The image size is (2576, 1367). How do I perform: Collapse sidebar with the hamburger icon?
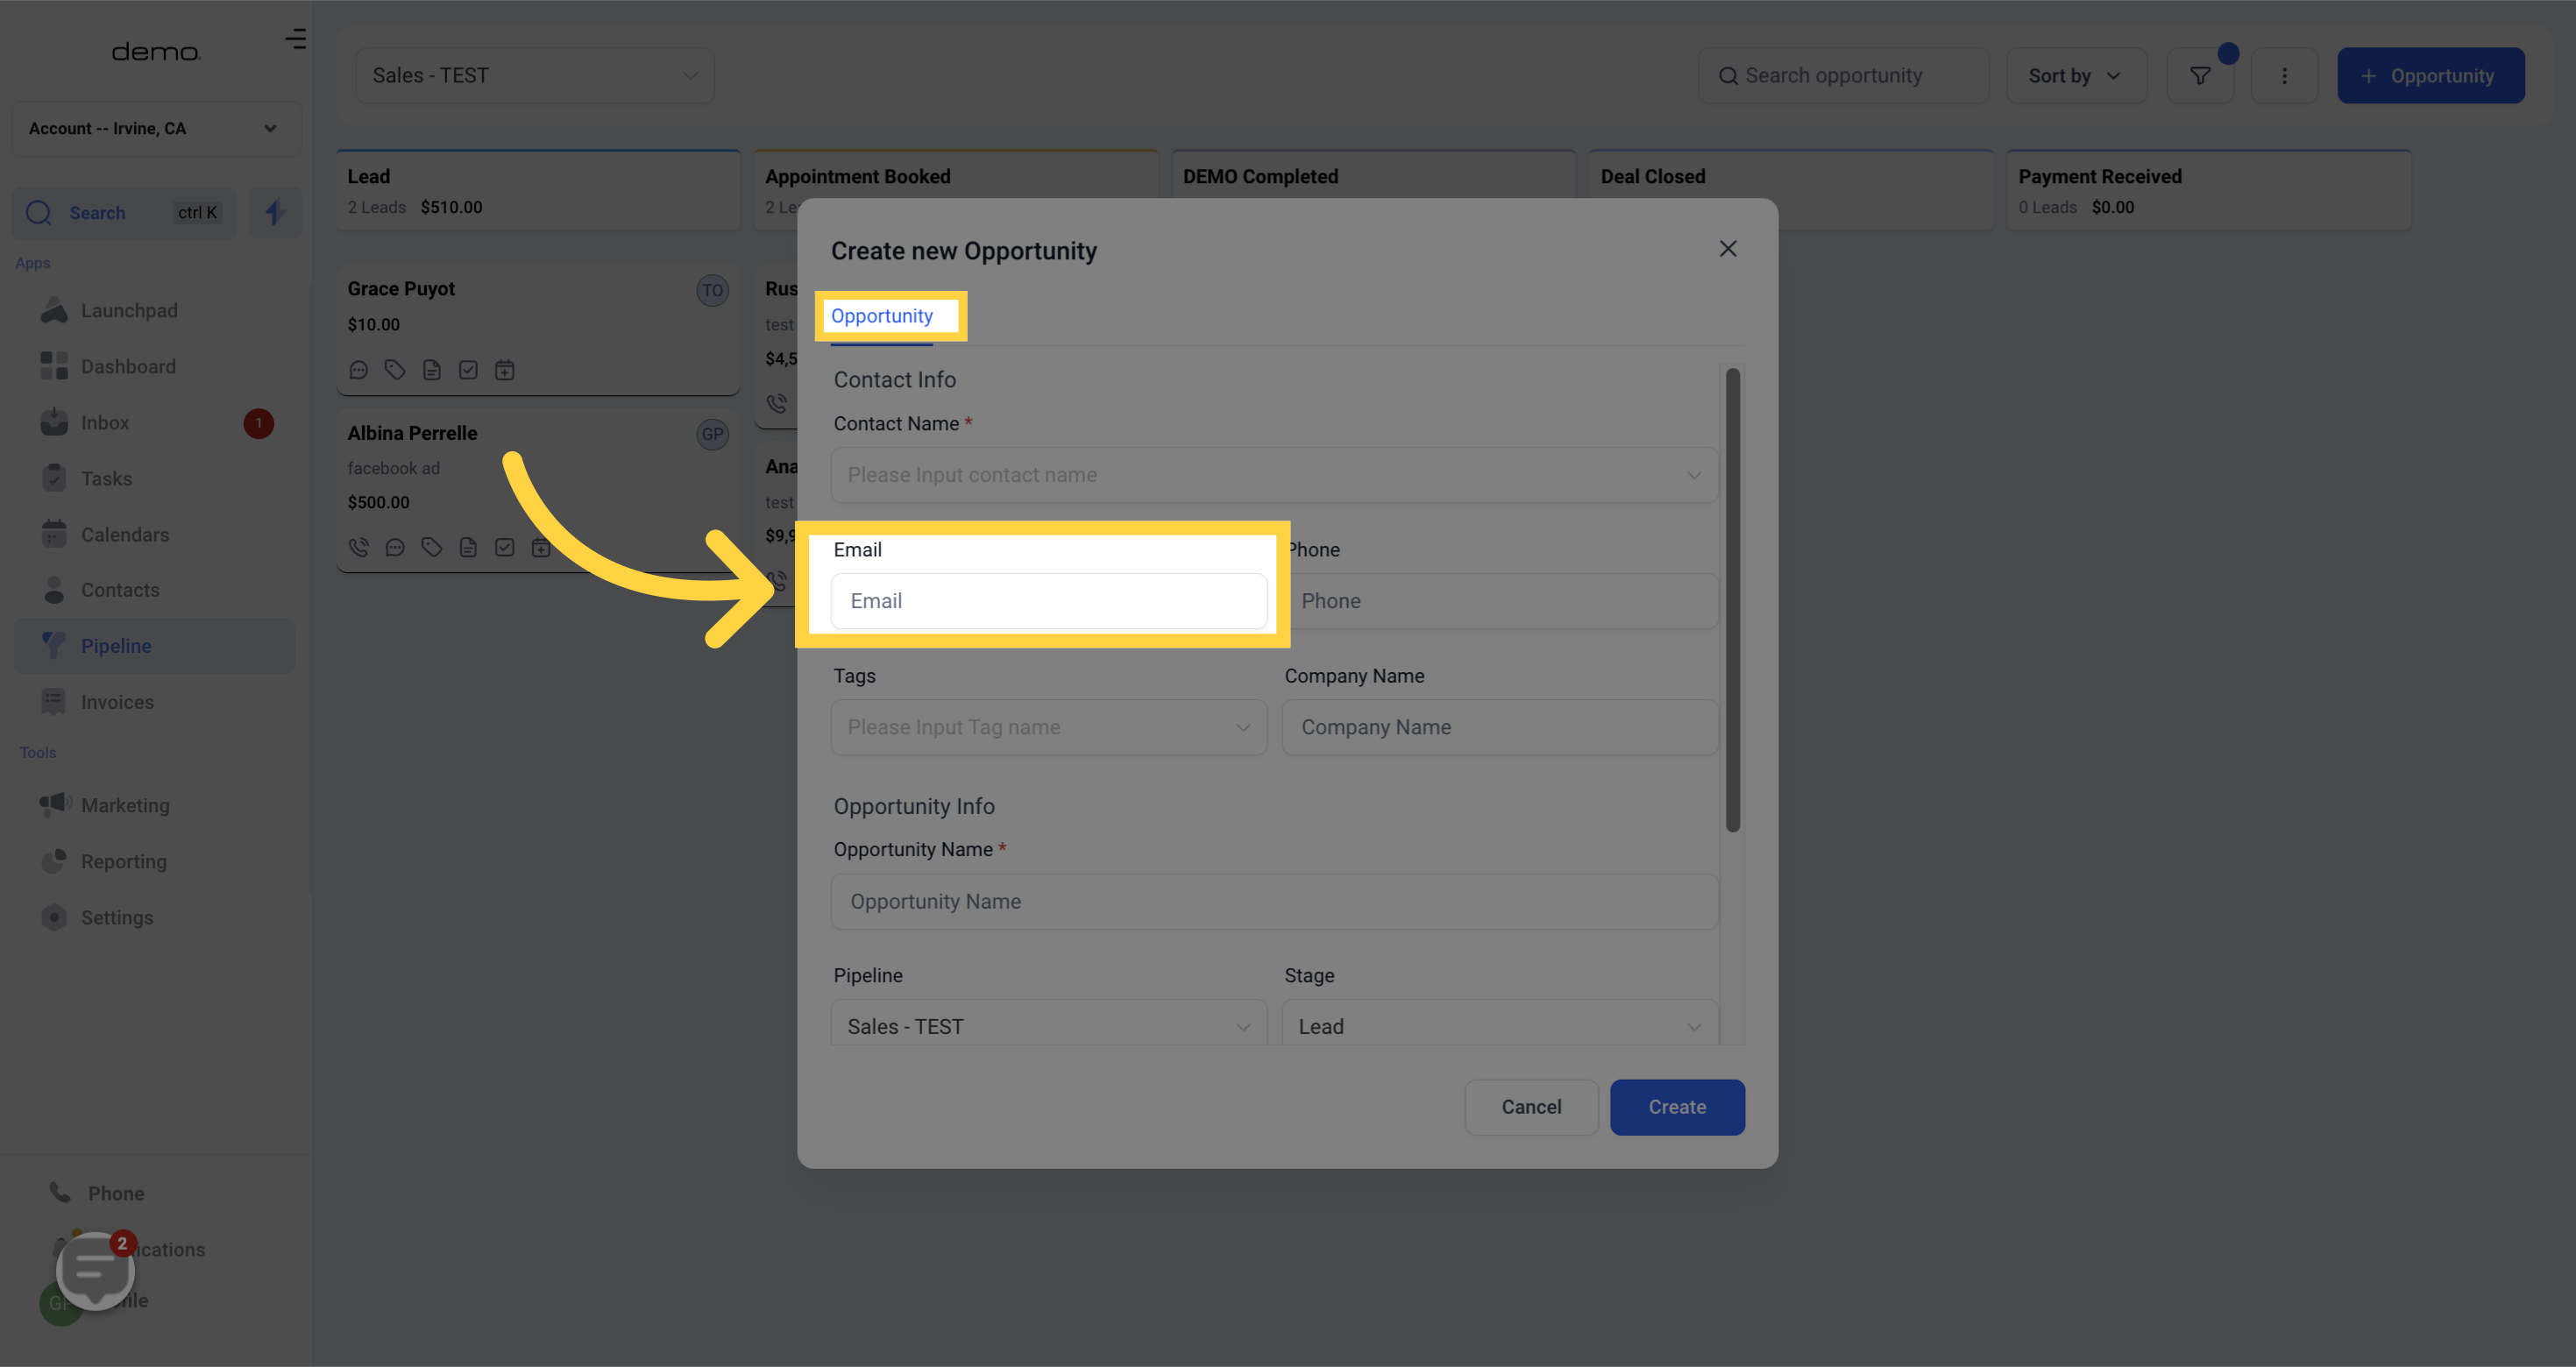click(295, 39)
